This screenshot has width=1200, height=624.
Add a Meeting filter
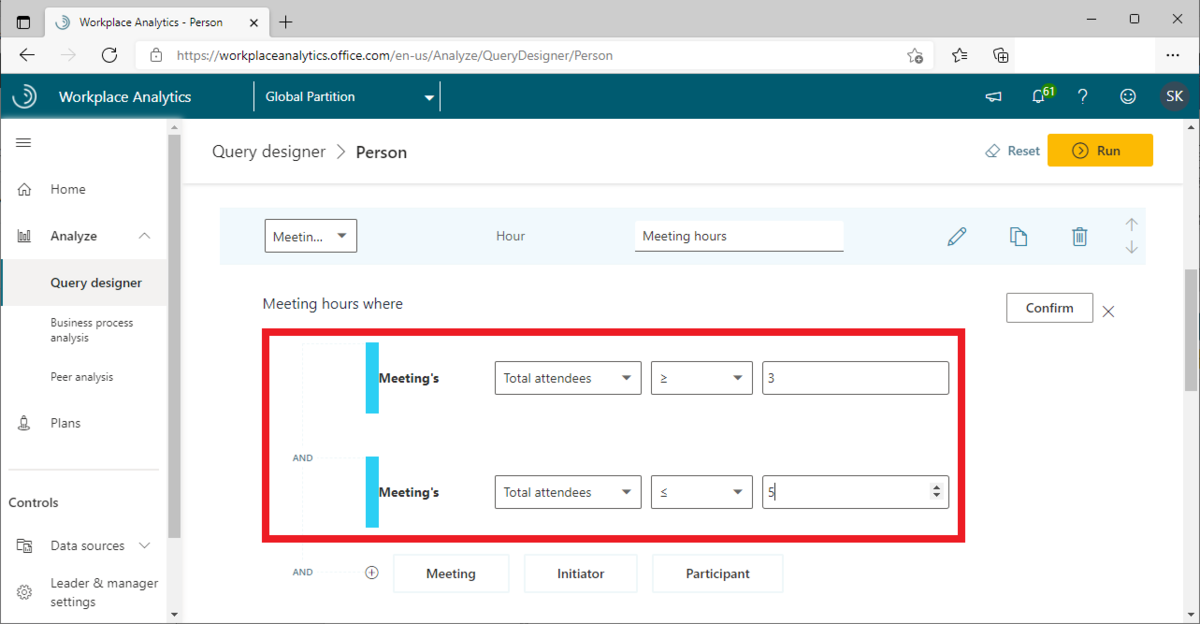tap(451, 574)
